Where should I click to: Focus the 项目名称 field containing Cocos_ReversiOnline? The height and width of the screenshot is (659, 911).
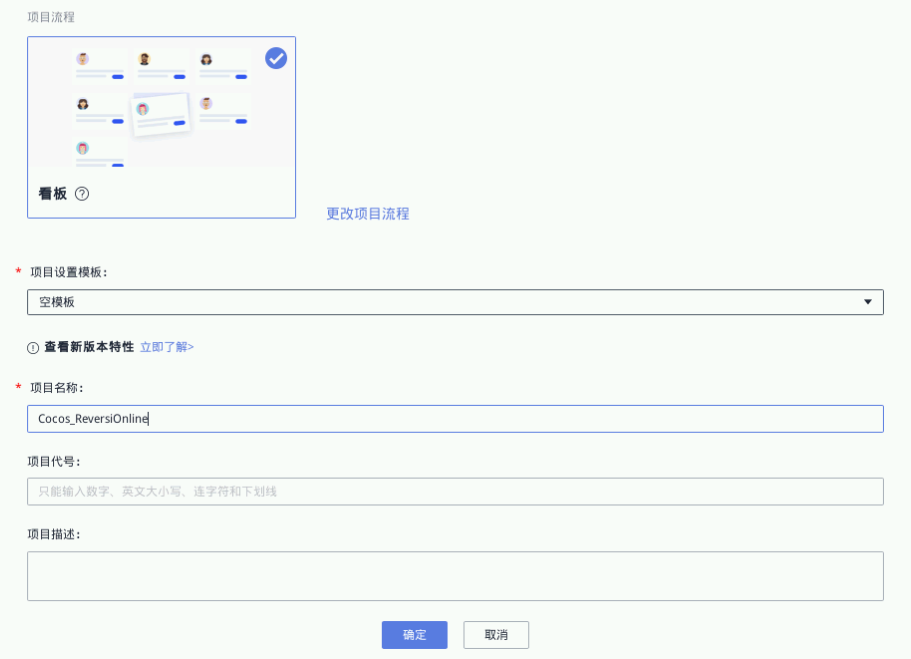(x=455, y=419)
